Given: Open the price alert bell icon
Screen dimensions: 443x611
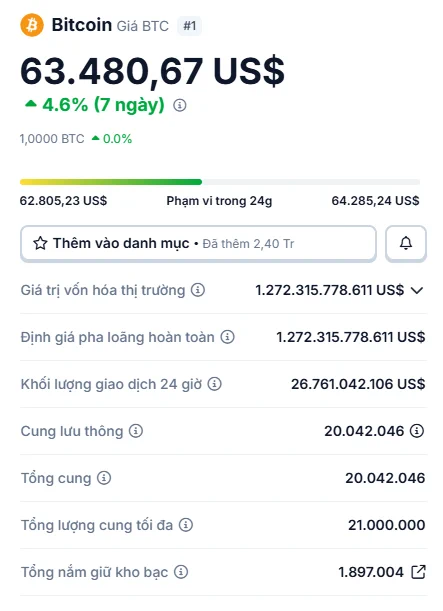Looking at the screenshot, I should (406, 243).
